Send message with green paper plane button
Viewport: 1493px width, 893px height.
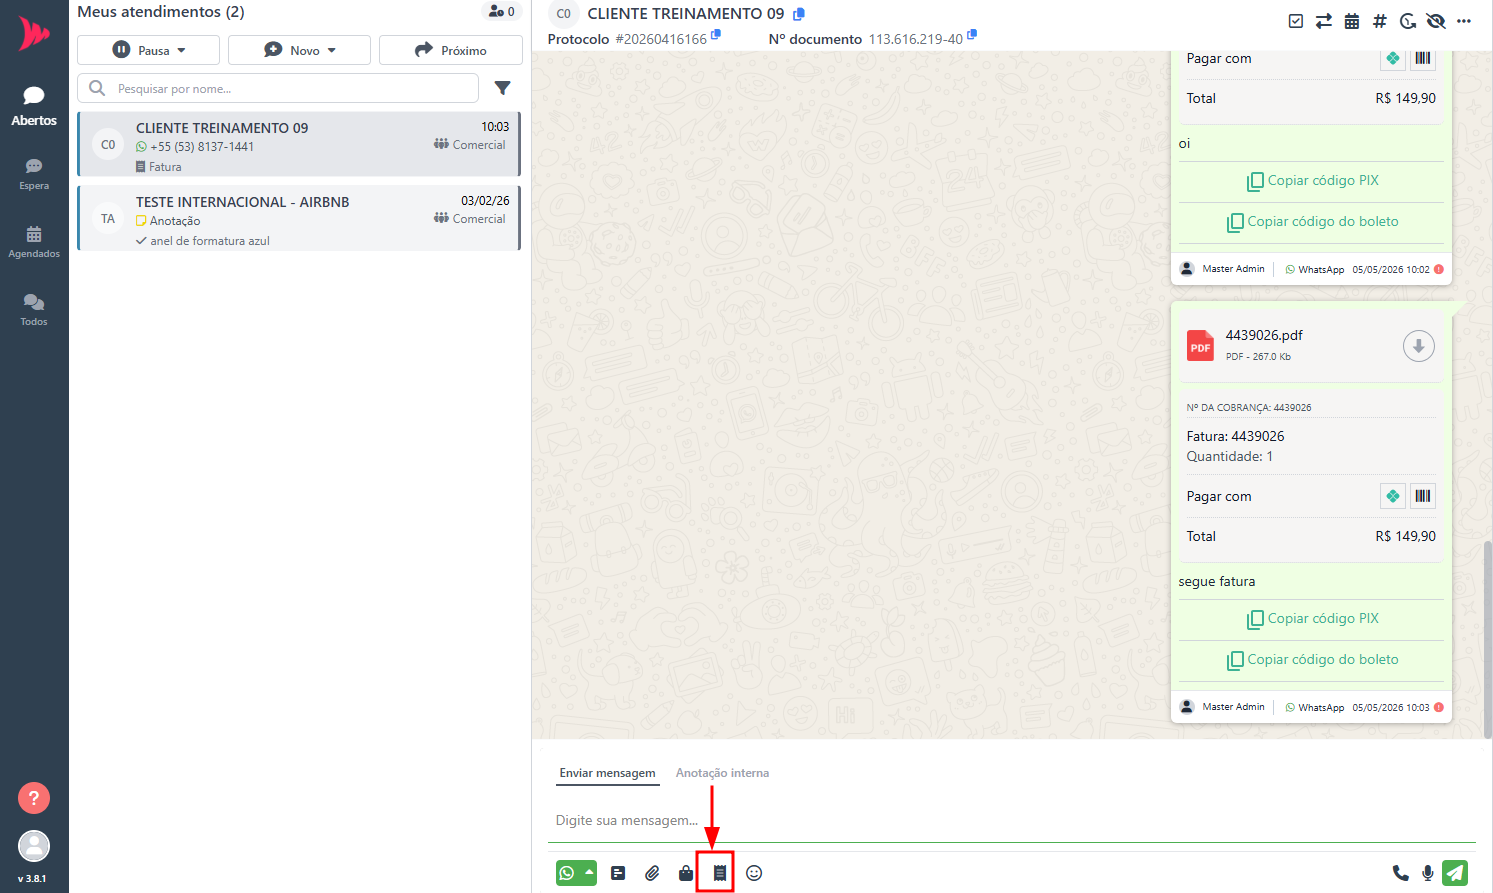click(1455, 873)
